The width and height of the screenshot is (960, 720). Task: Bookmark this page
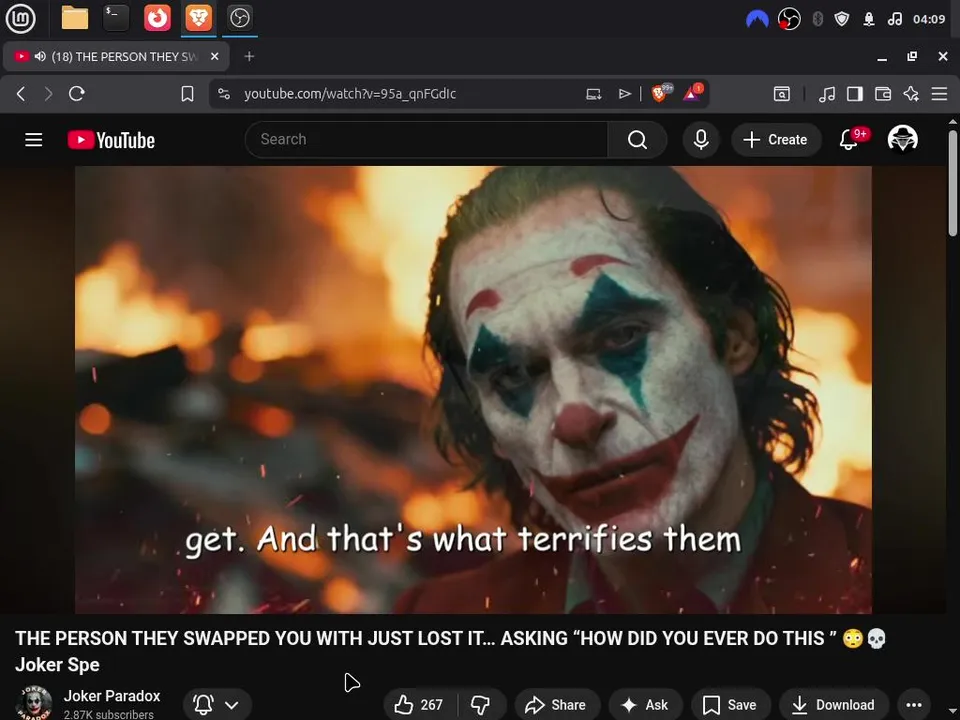point(187,94)
